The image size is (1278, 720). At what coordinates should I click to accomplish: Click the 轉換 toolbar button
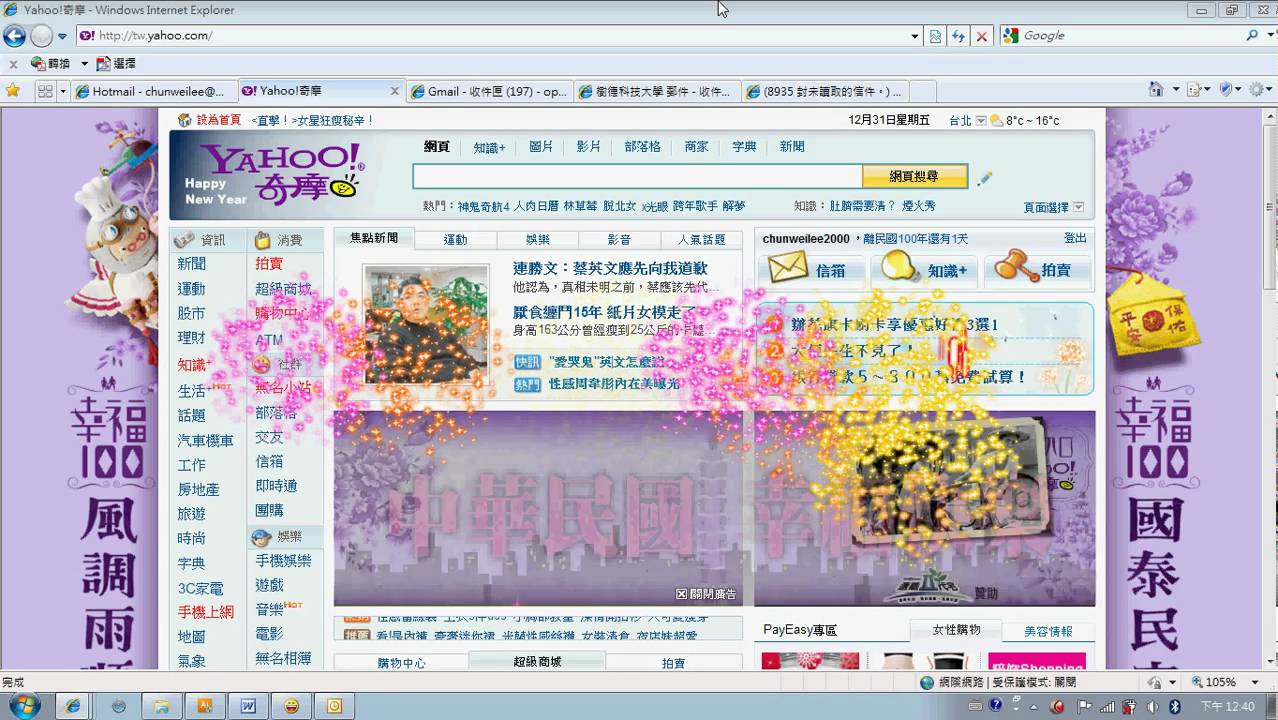tap(52, 63)
